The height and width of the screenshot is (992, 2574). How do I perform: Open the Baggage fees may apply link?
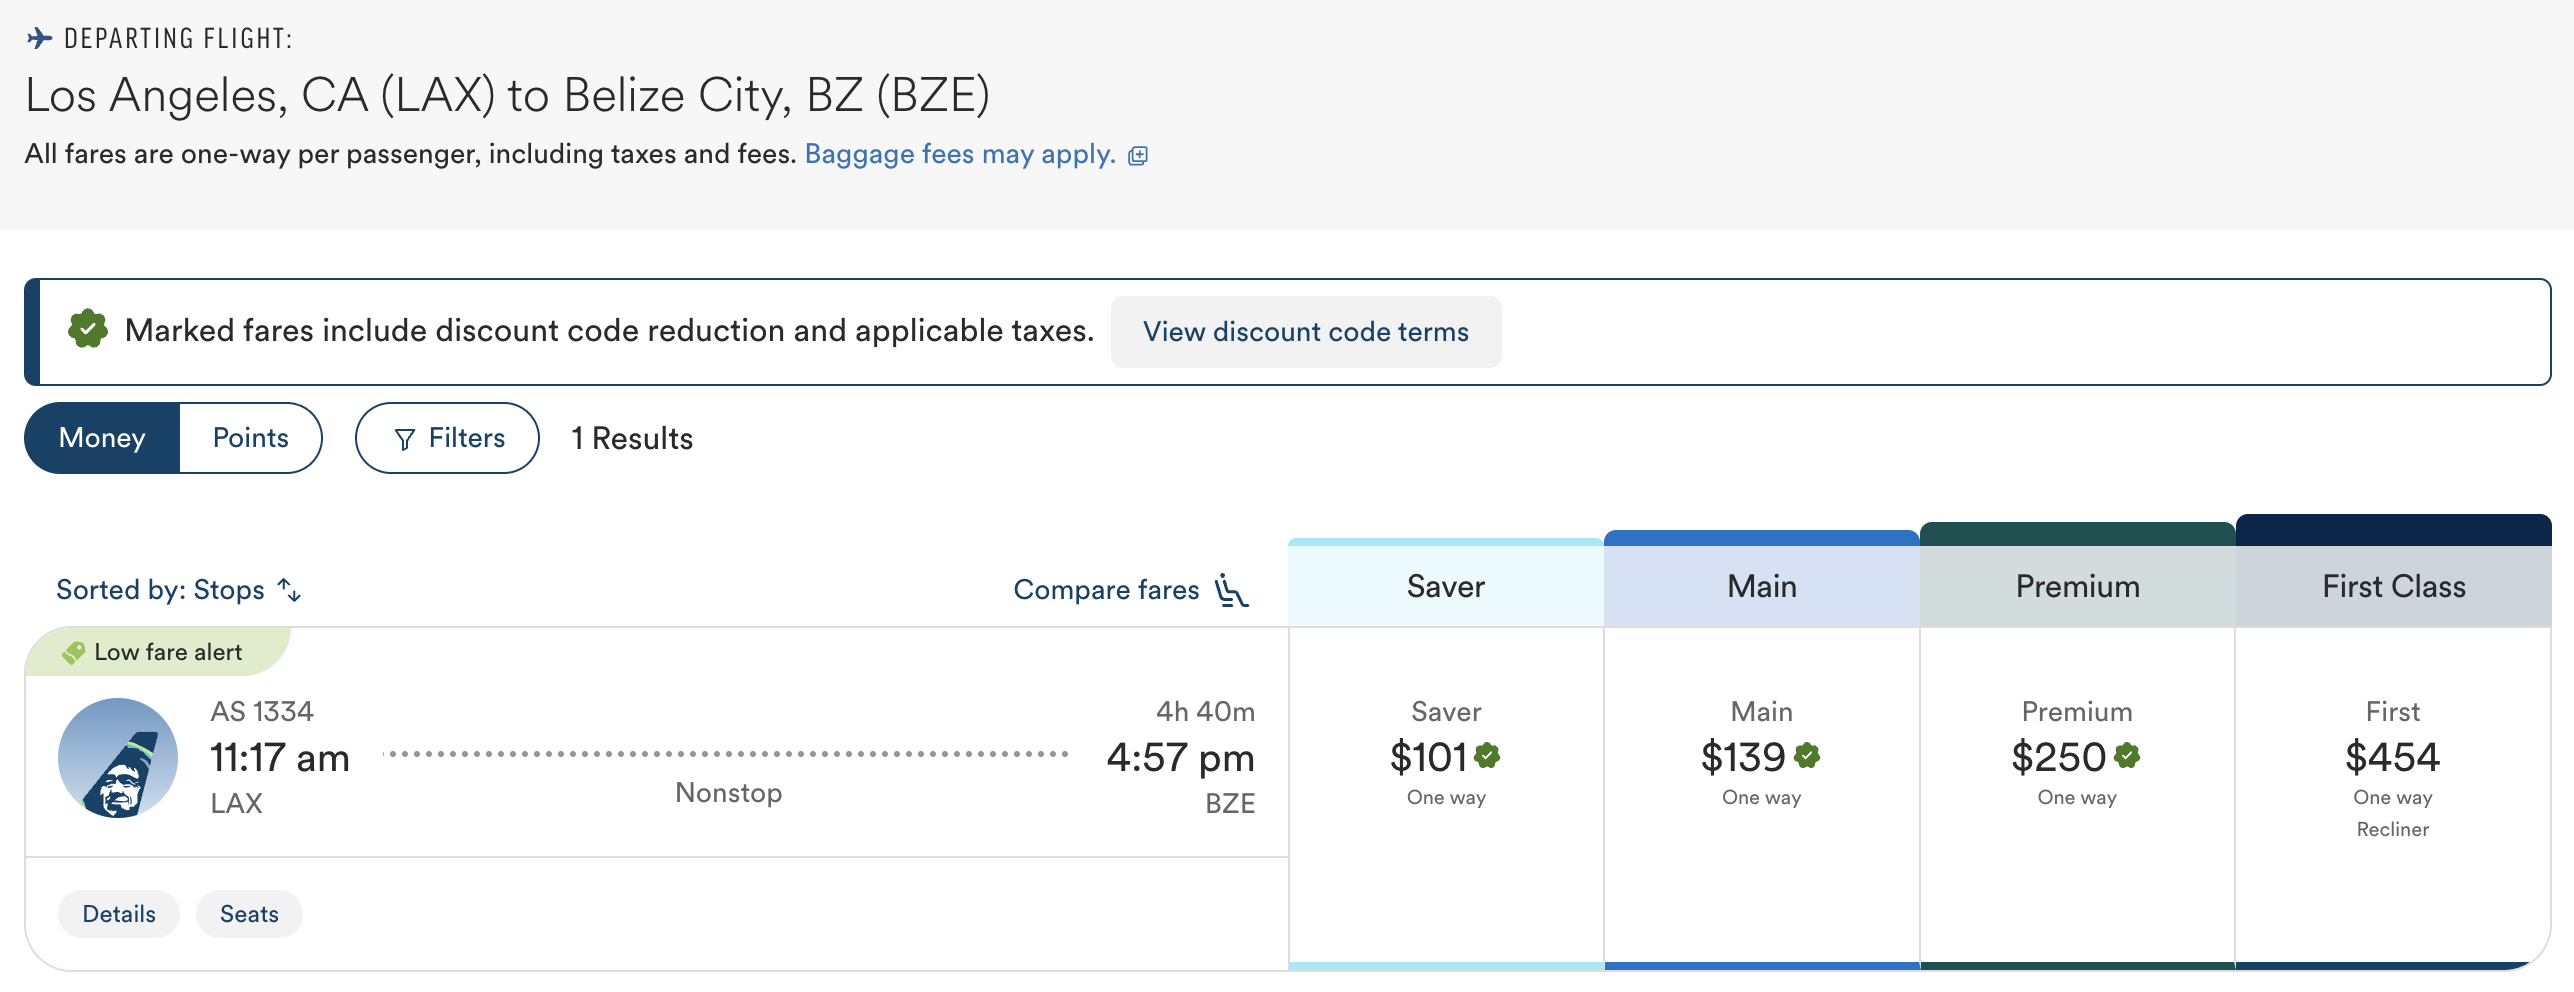[960, 154]
